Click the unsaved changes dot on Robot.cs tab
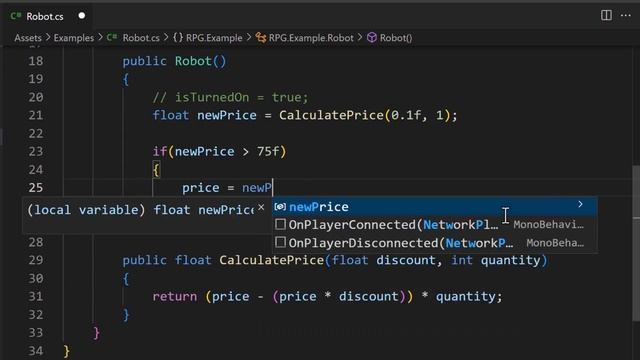 82,16
